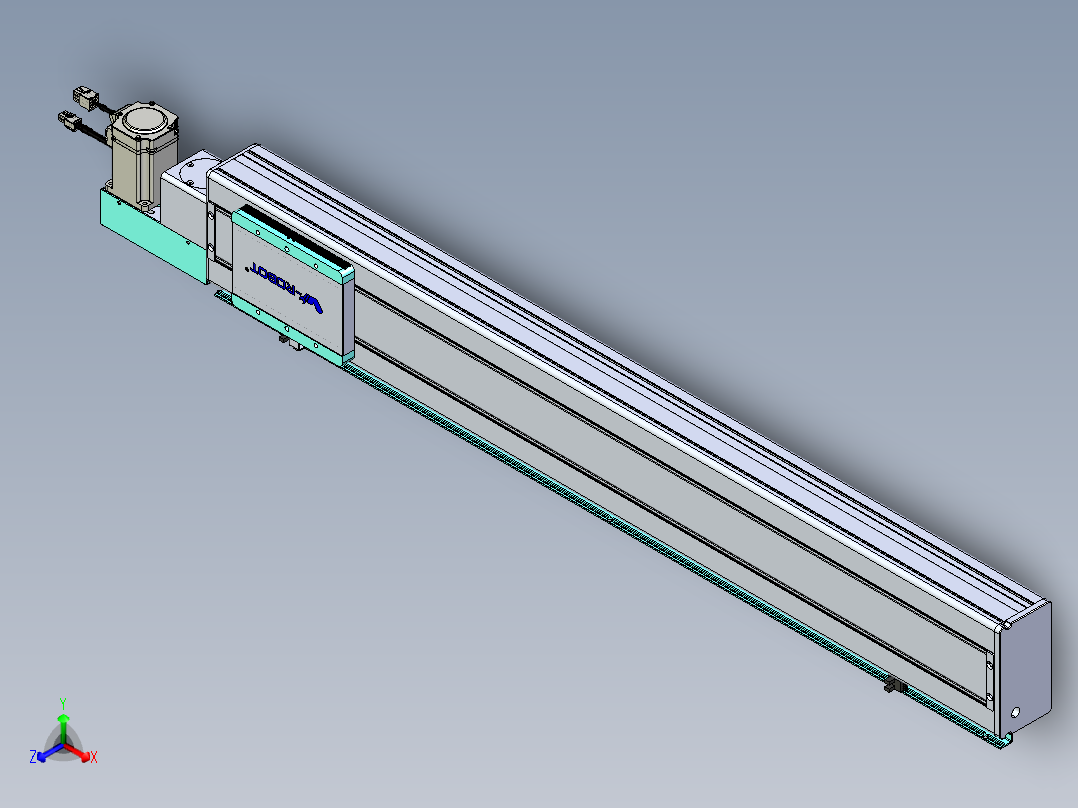This screenshot has width=1078, height=808.
Task: Select the green motor mounting bracket
Action: 153,236
